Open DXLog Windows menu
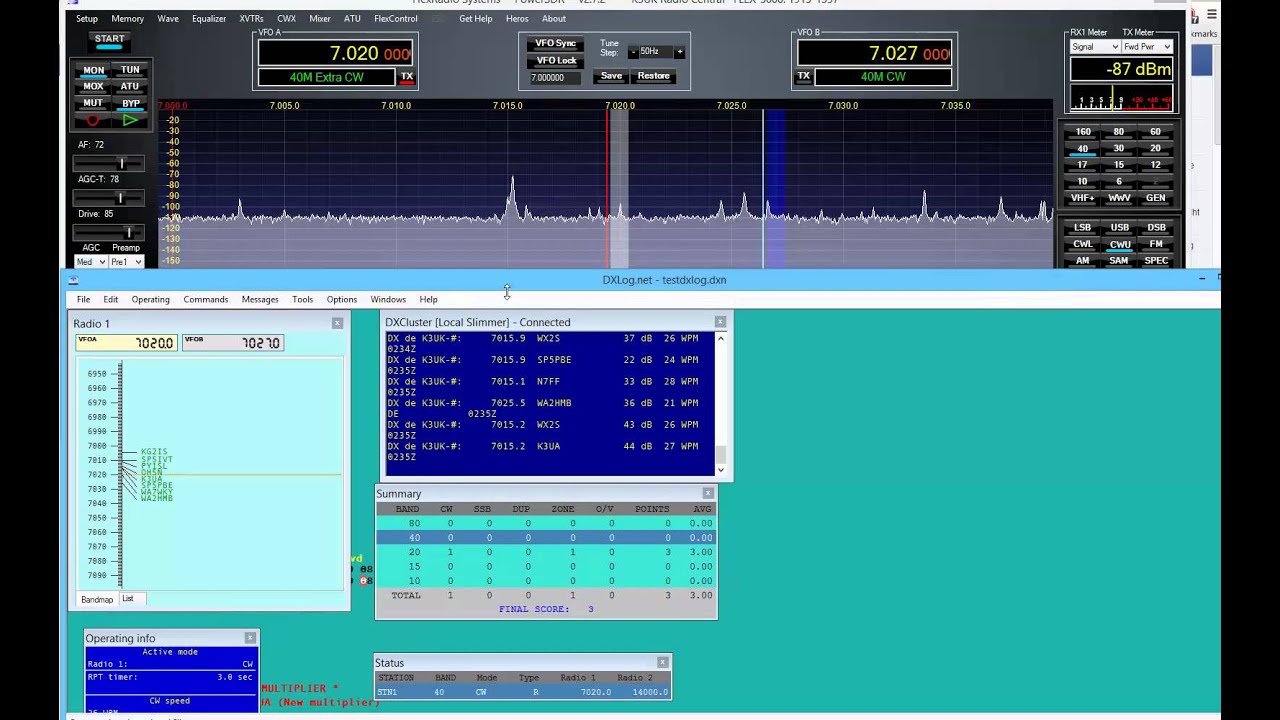The height and width of the screenshot is (720, 1280). pyautogui.click(x=388, y=300)
